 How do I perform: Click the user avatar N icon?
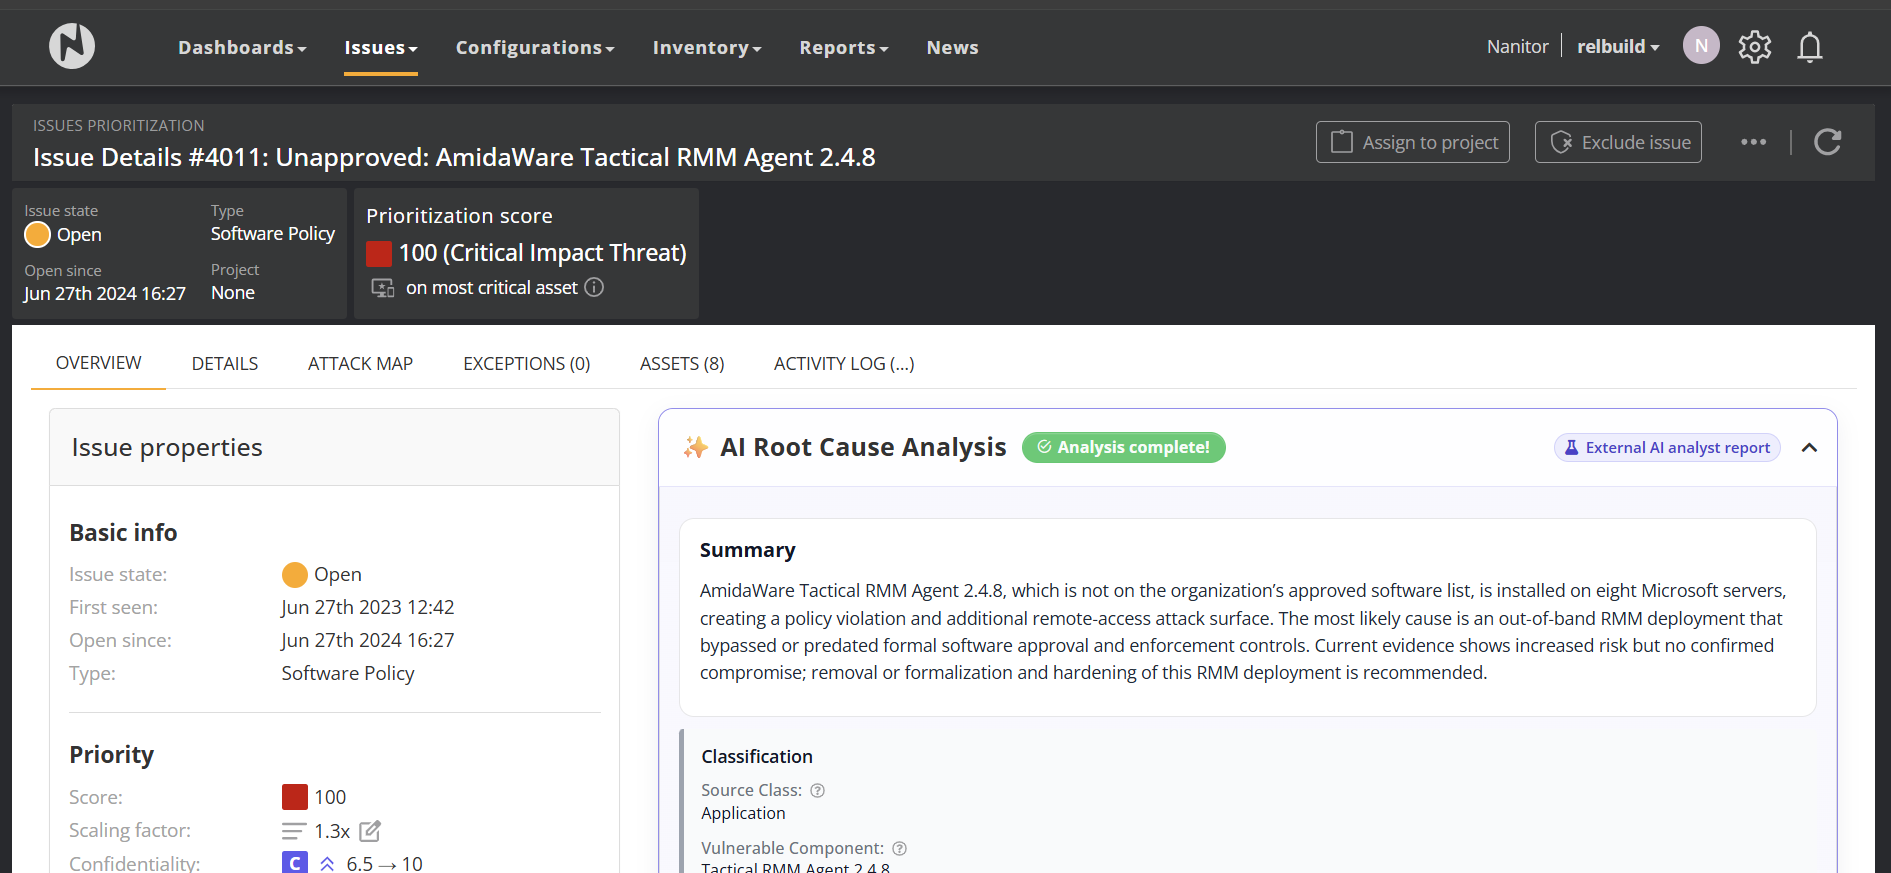(1700, 46)
